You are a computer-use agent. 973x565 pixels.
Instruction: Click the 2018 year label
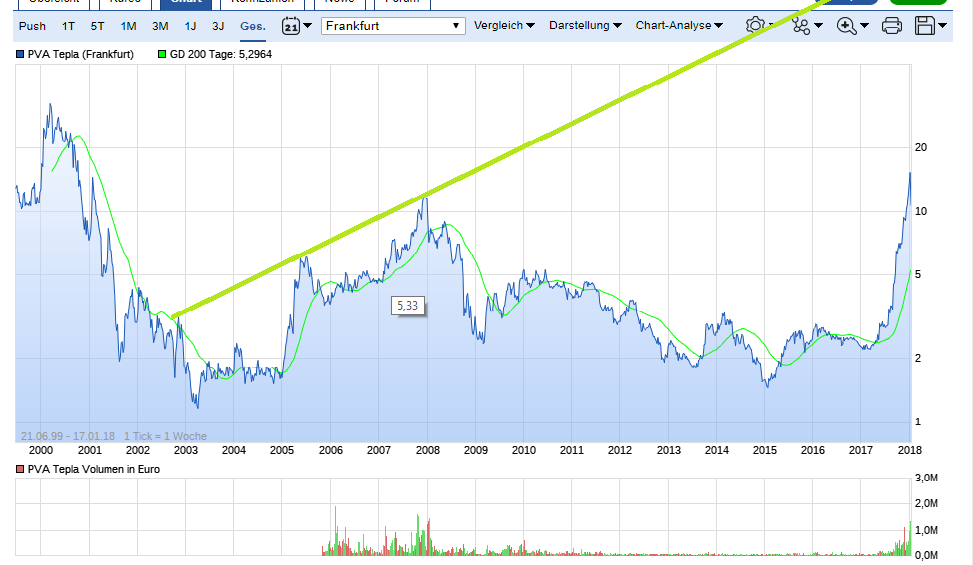tap(910, 450)
